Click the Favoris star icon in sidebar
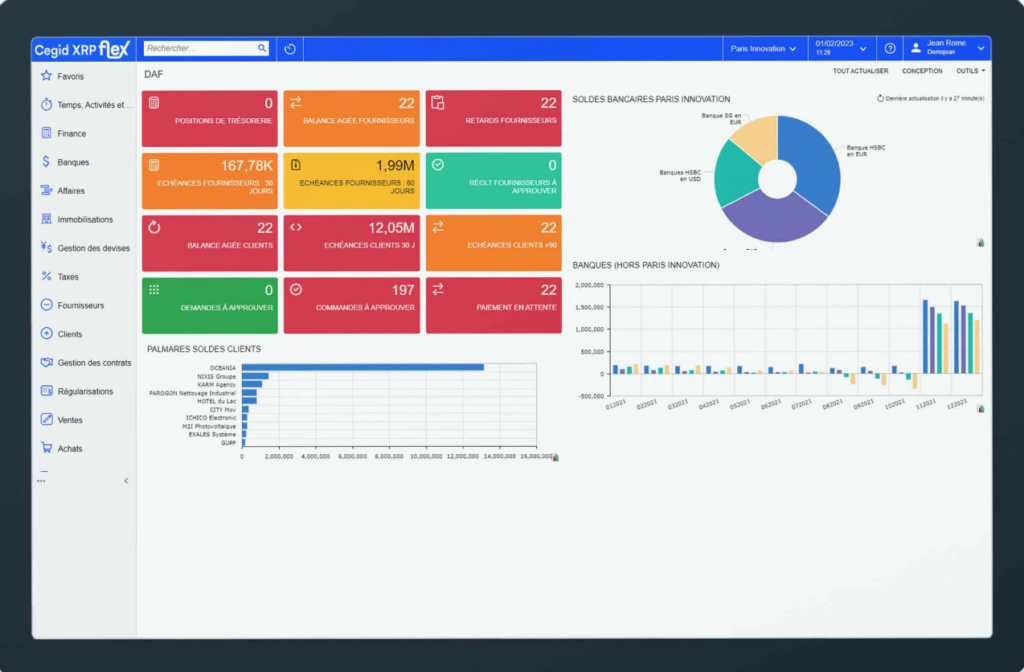This screenshot has height=672, width=1024. pyautogui.click(x=46, y=76)
